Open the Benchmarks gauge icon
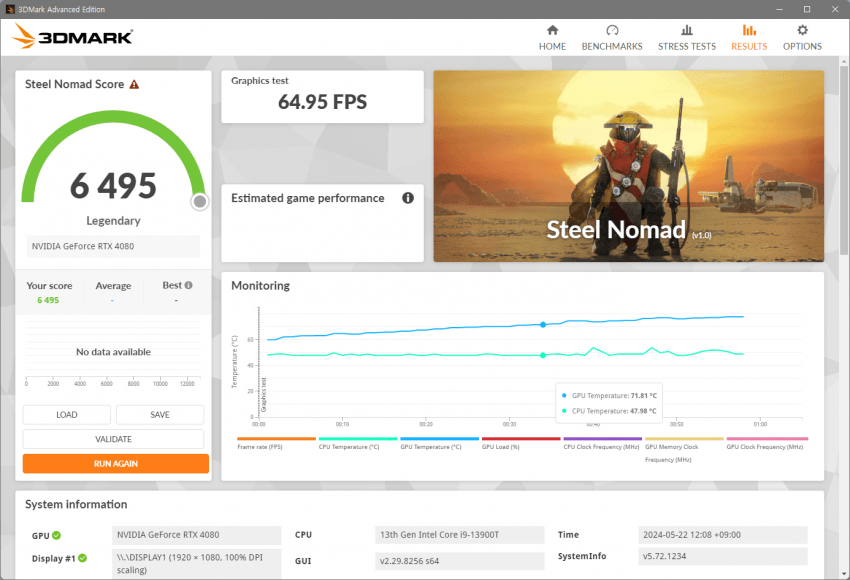Viewport: 850px width, 580px height. coord(612,30)
